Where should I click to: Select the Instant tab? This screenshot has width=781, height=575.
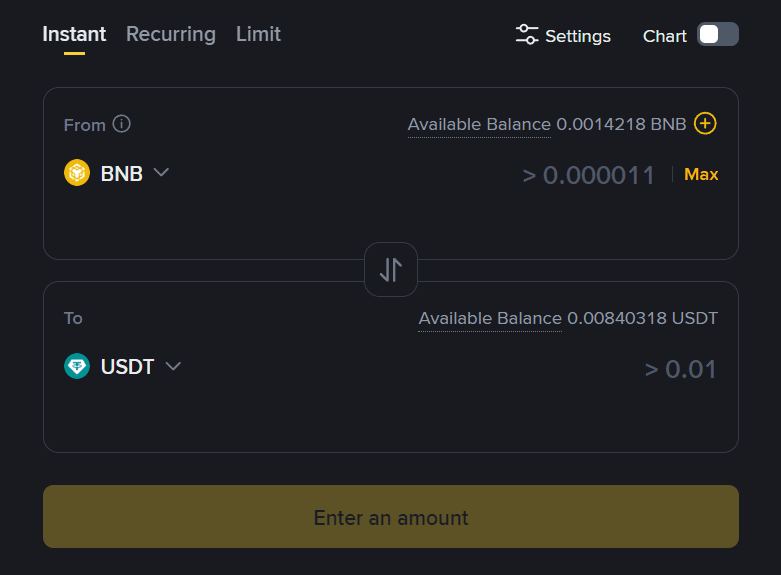[x=74, y=34]
